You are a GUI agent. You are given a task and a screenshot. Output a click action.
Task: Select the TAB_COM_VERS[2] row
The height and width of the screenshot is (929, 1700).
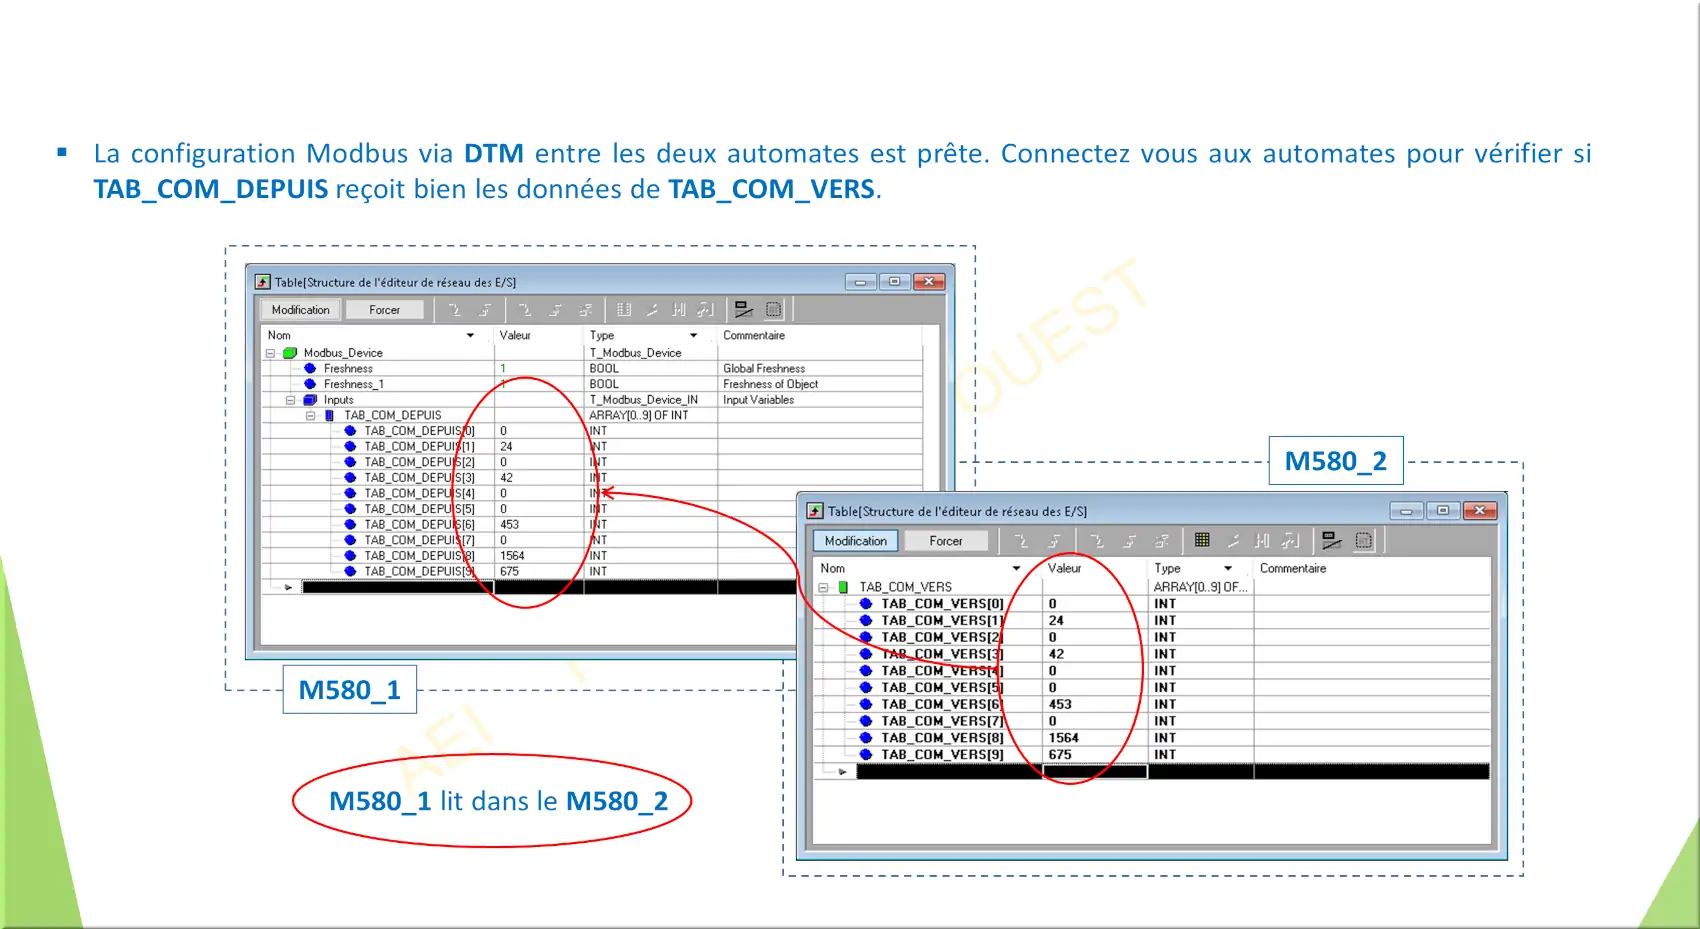coord(1152,637)
